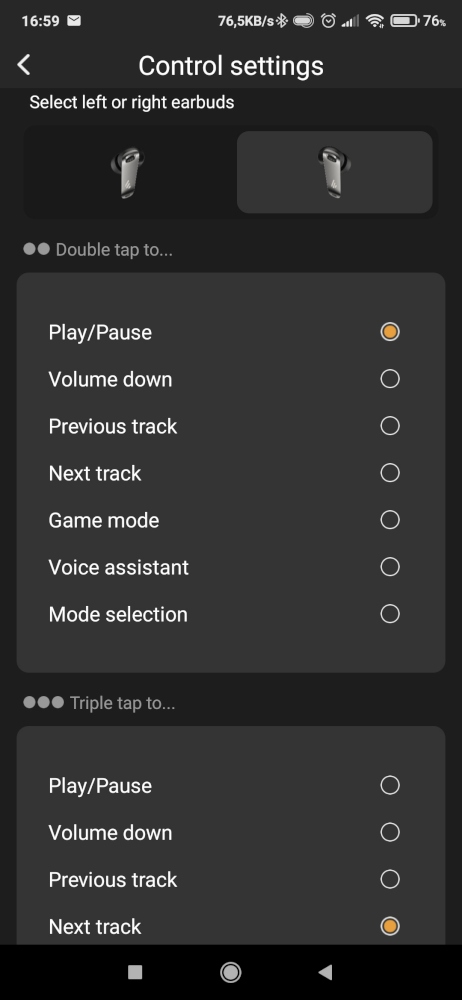This screenshot has width=462, height=1000.
Task: Select Play/Pause radio for triple tap
Action: coord(390,786)
